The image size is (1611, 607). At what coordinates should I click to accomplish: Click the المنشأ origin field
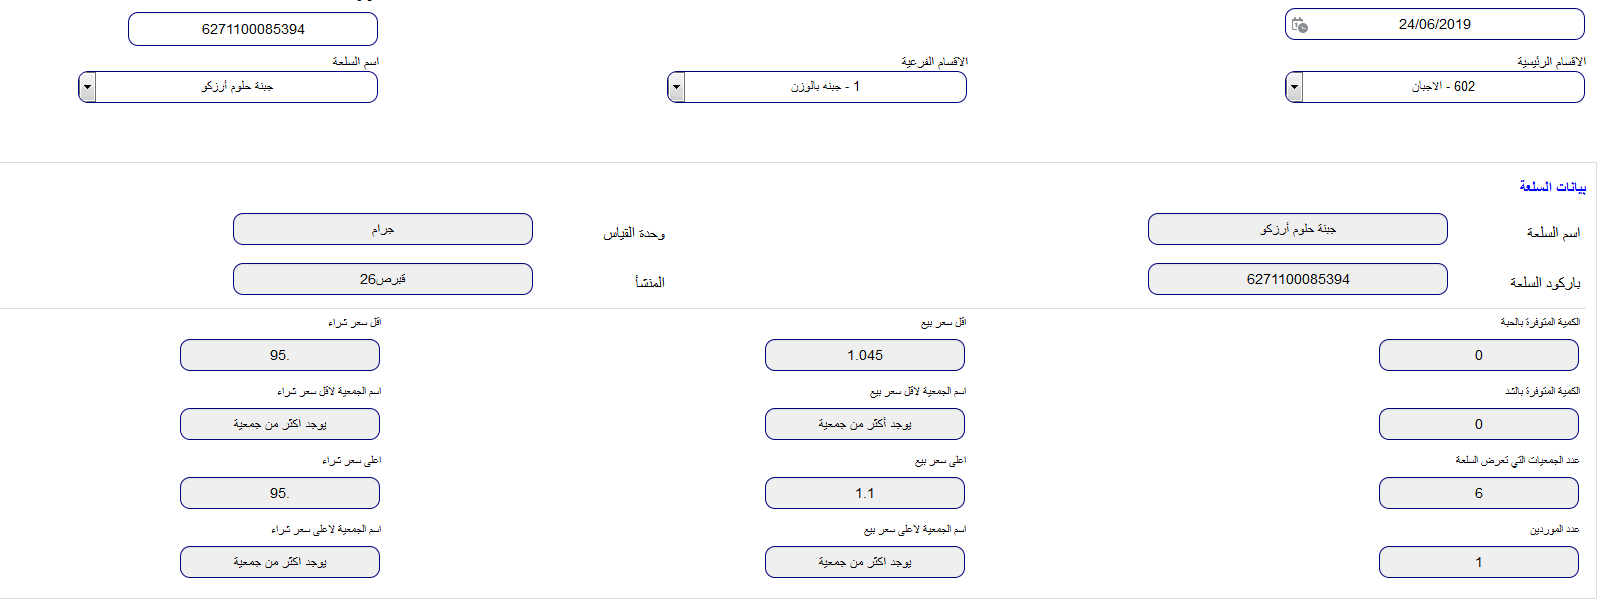click(x=383, y=279)
